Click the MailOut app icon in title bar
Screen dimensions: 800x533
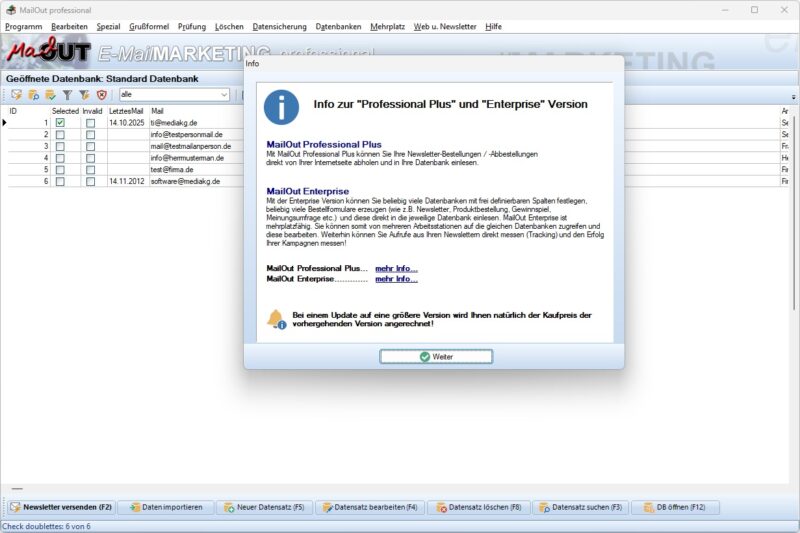(11, 10)
